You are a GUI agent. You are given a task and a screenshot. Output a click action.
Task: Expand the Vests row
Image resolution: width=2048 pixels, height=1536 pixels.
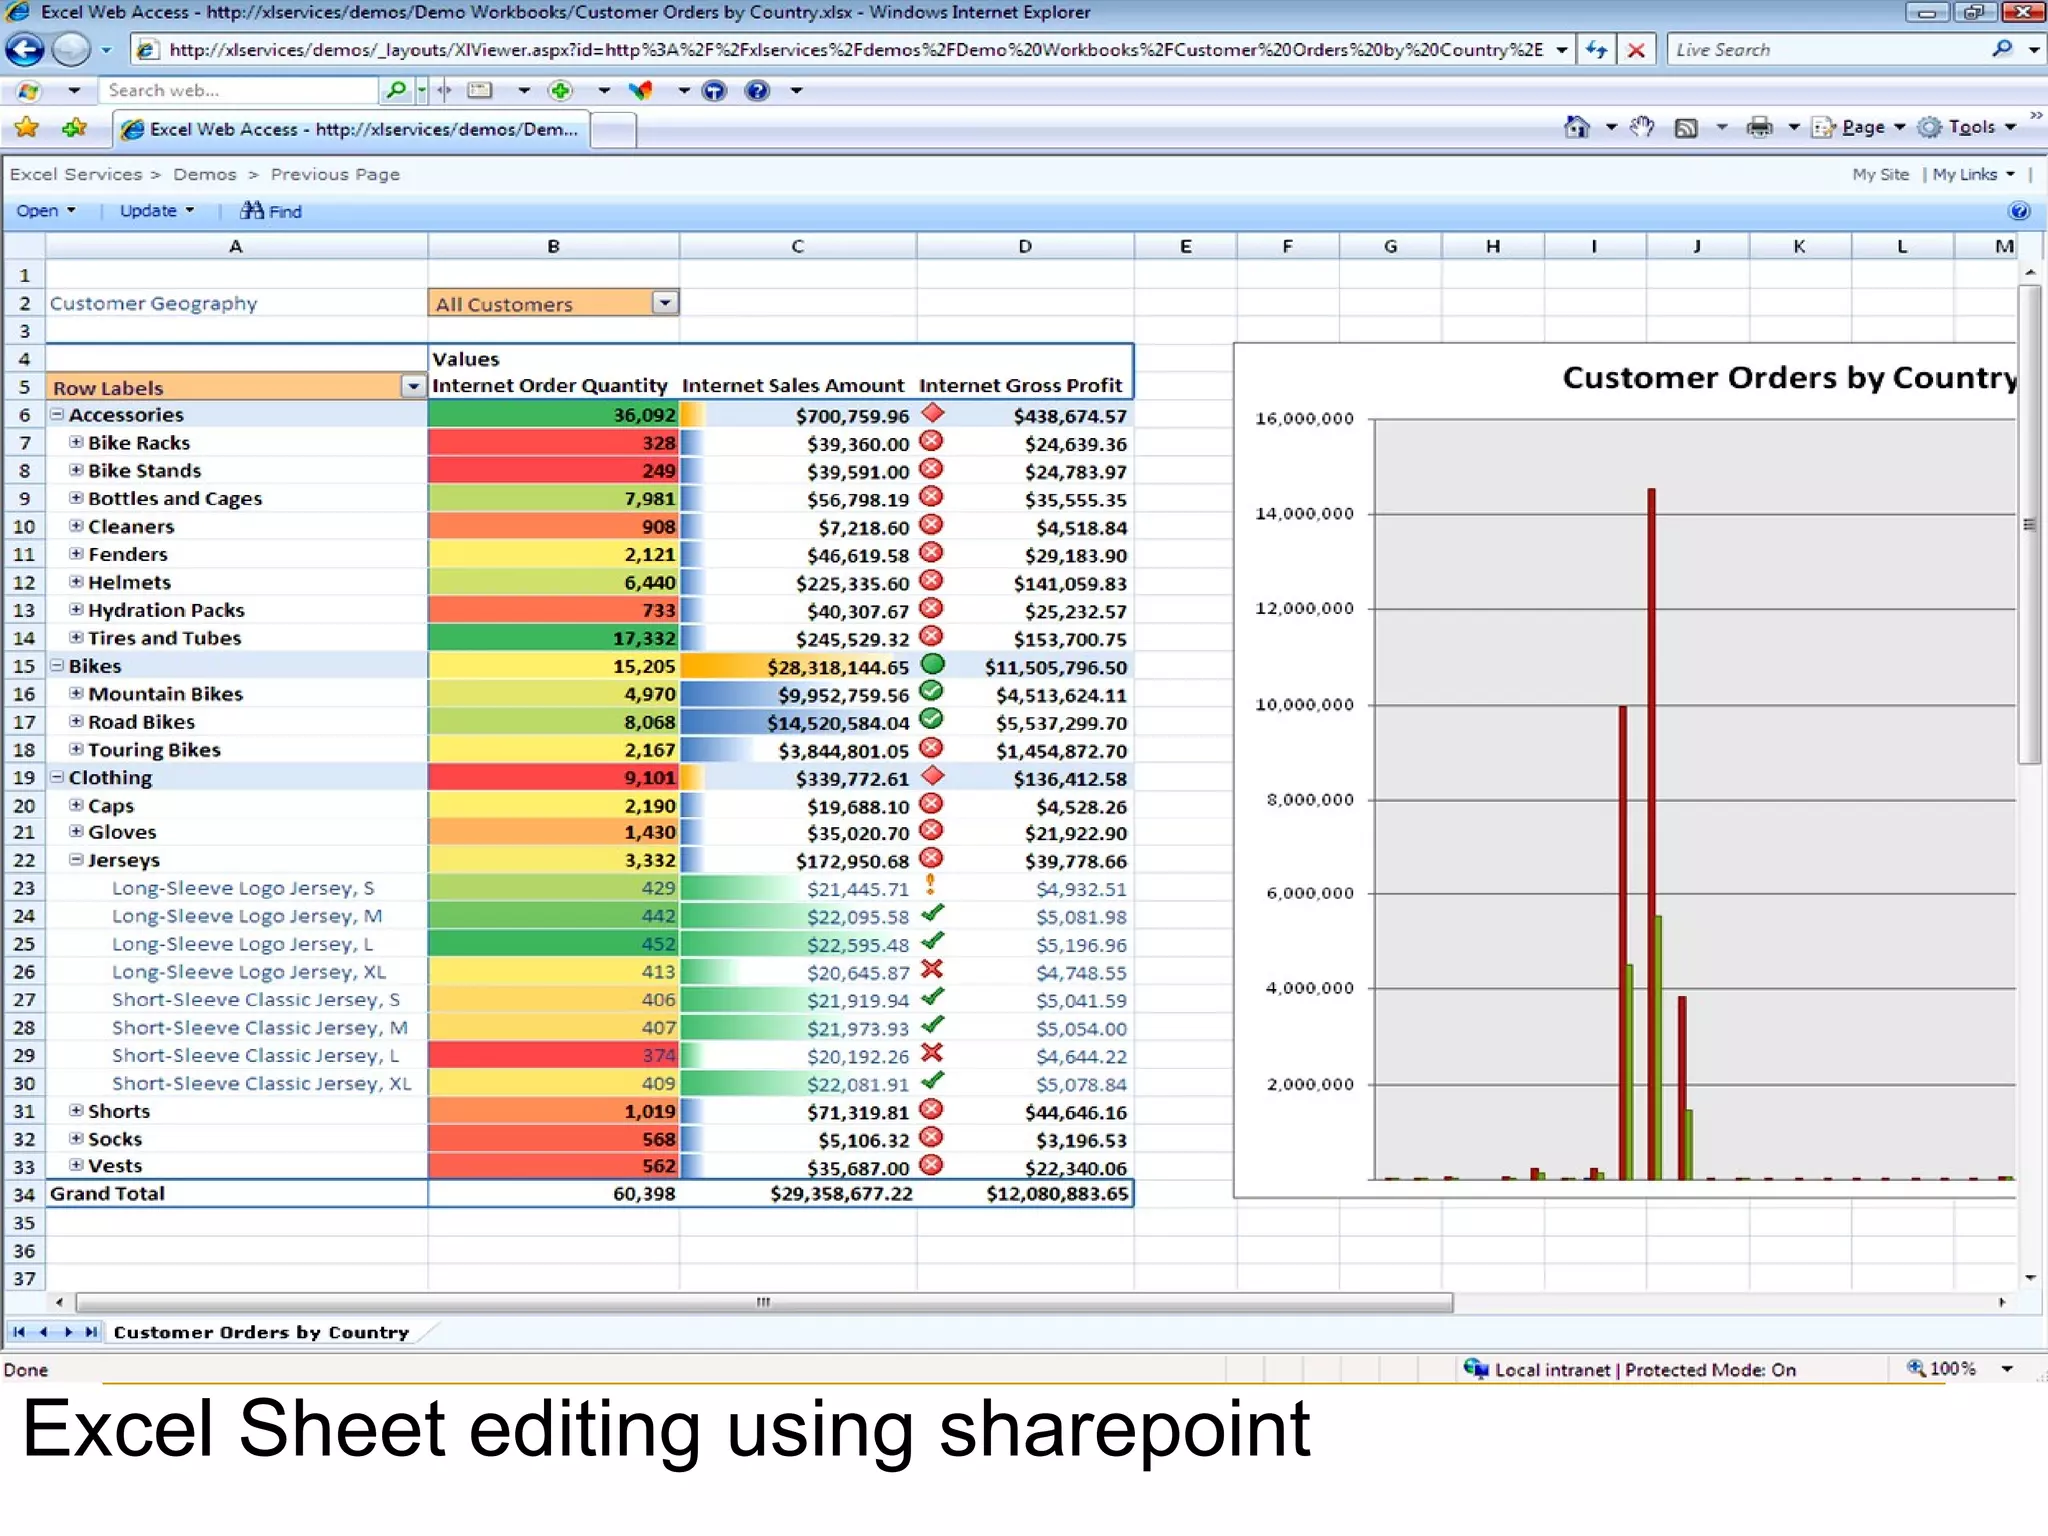[x=76, y=1165]
